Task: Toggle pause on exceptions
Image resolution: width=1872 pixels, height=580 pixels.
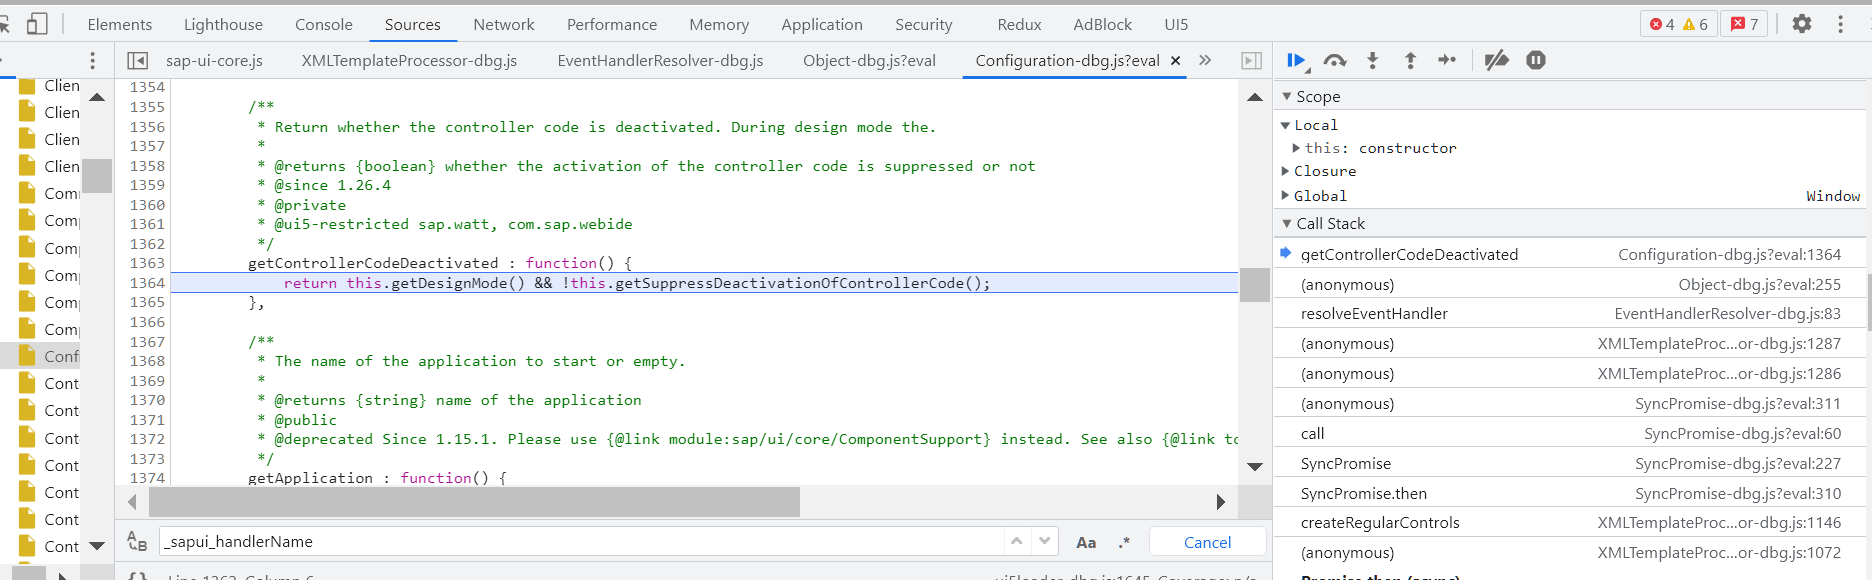Action: 1536,61
